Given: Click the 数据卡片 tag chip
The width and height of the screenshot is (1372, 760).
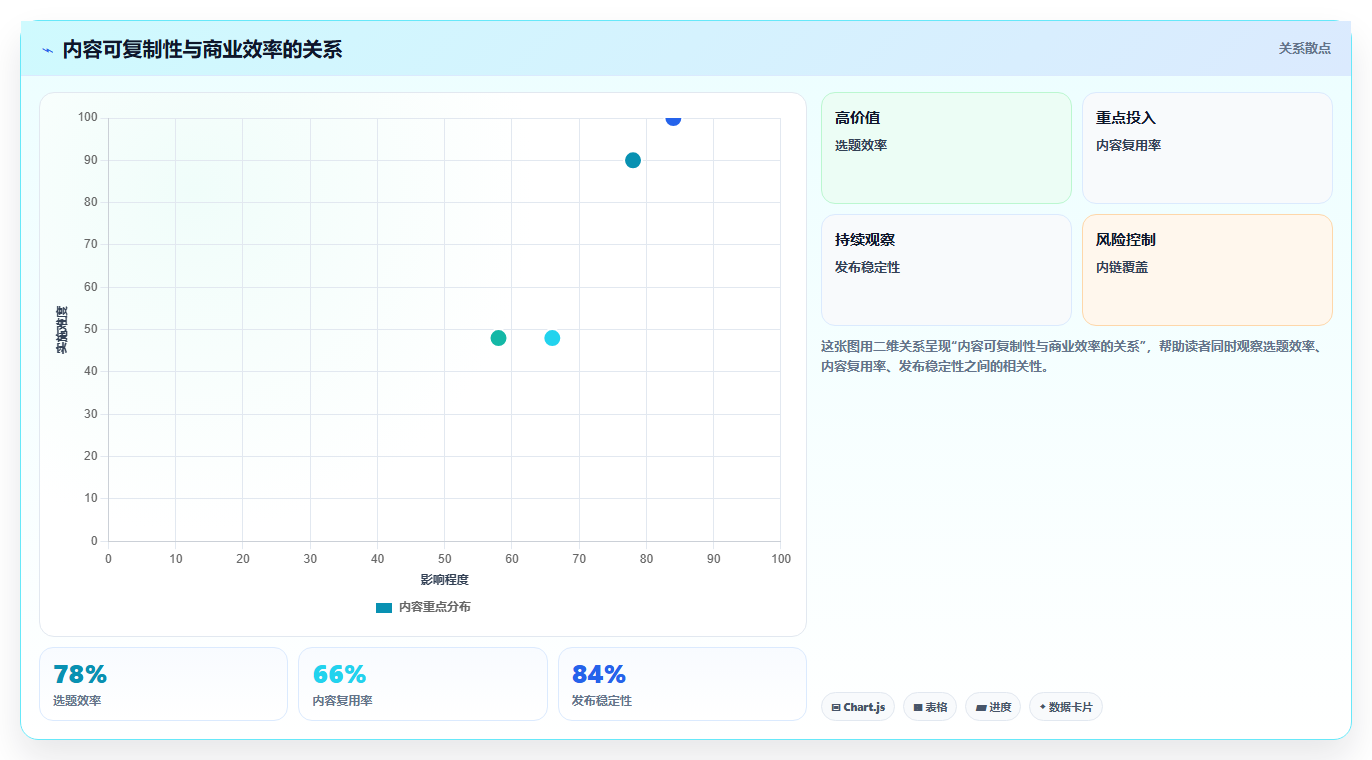Looking at the screenshot, I should pyautogui.click(x=1066, y=707).
